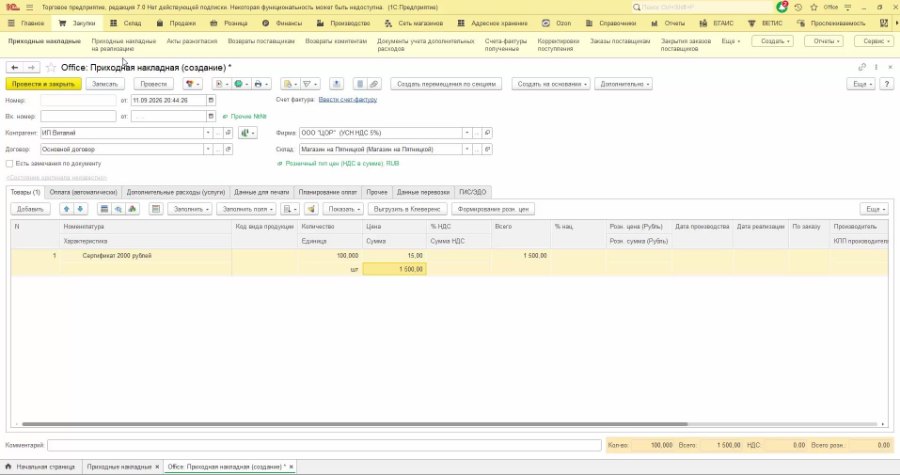
Task: Click the calculator form icon in table toolbar
Action: pos(156,209)
